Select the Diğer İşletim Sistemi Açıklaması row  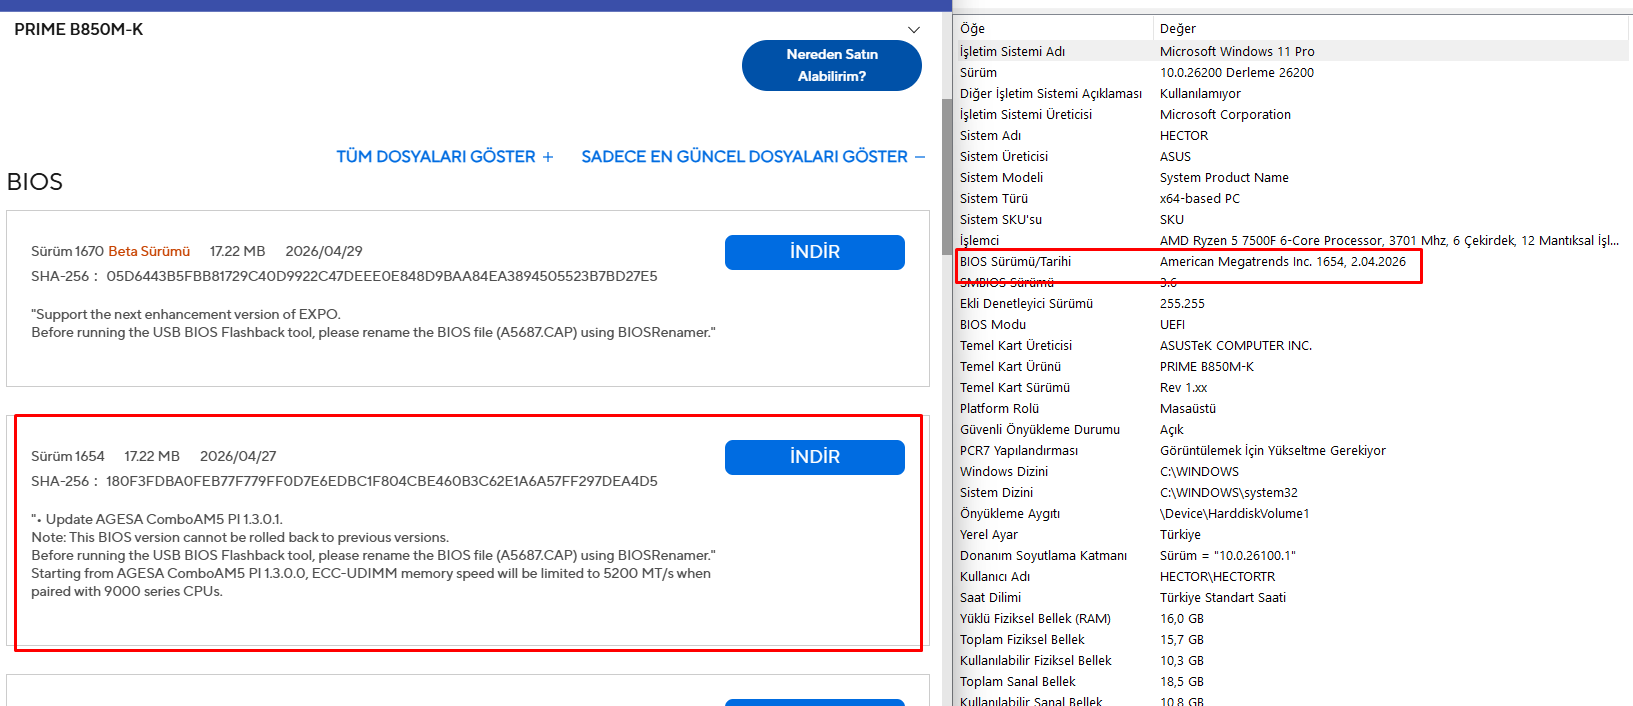(1292, 93)
